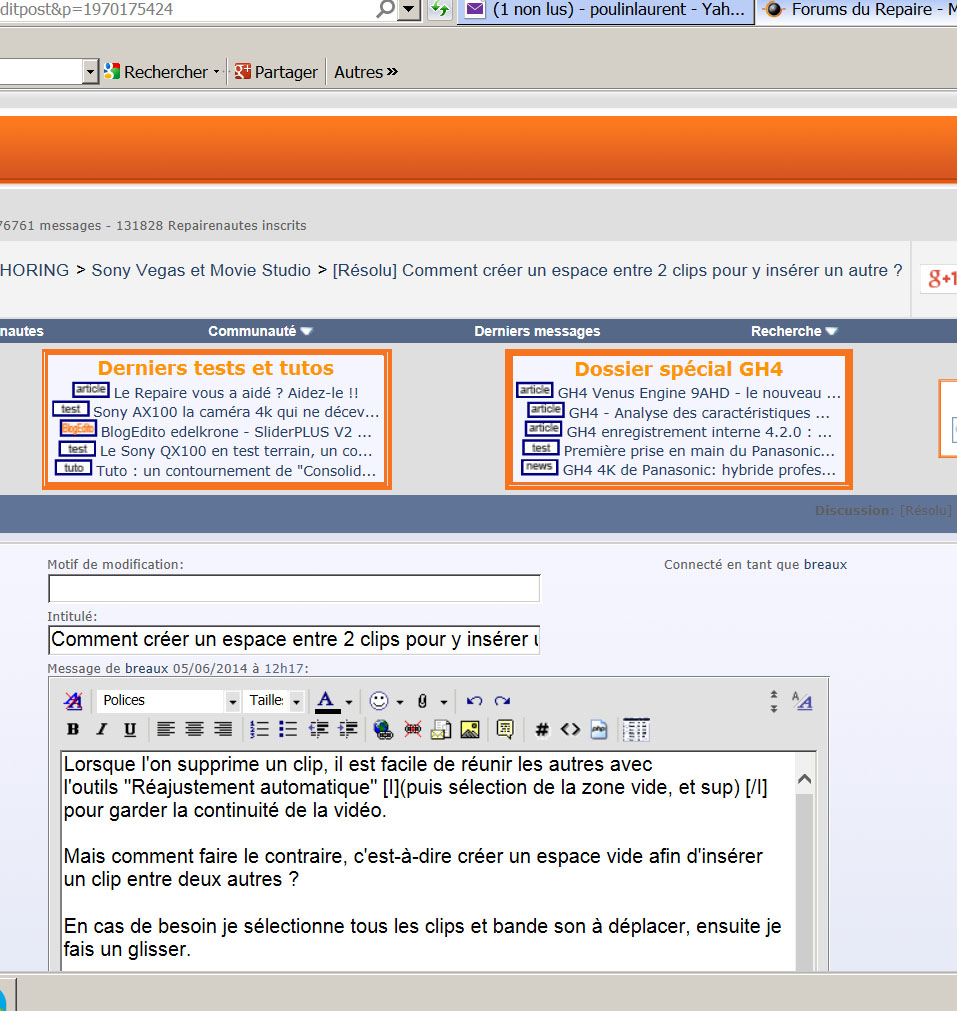Click the ordered list icon
957x1011 pixels.
tap(260, 730)
